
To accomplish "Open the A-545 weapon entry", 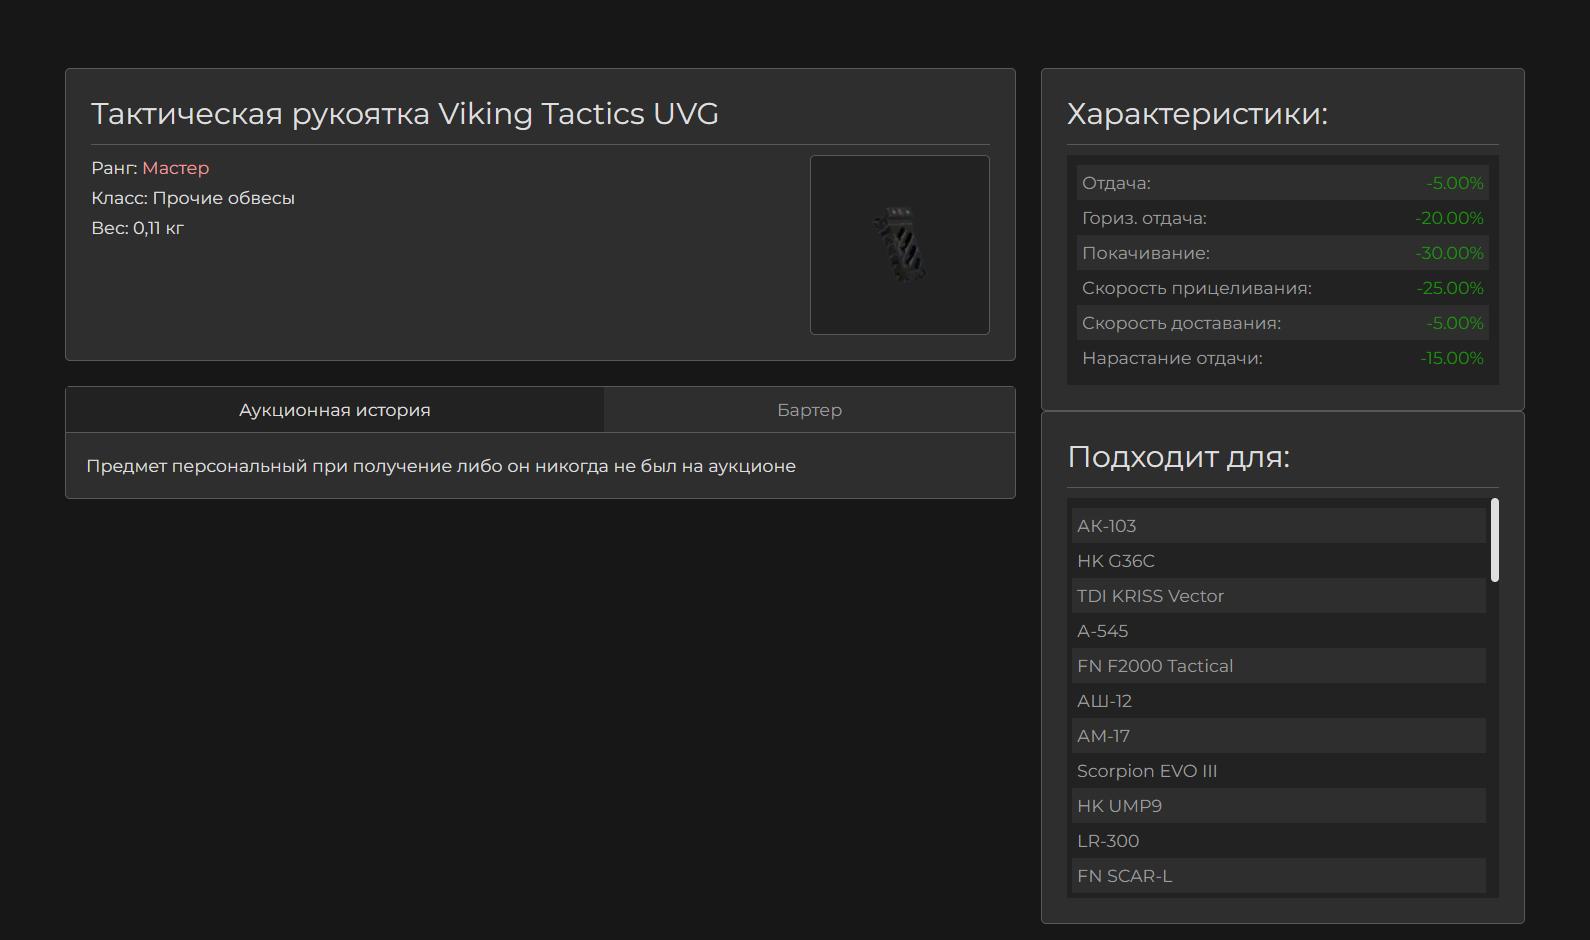I will click(x=1279, y=631).
